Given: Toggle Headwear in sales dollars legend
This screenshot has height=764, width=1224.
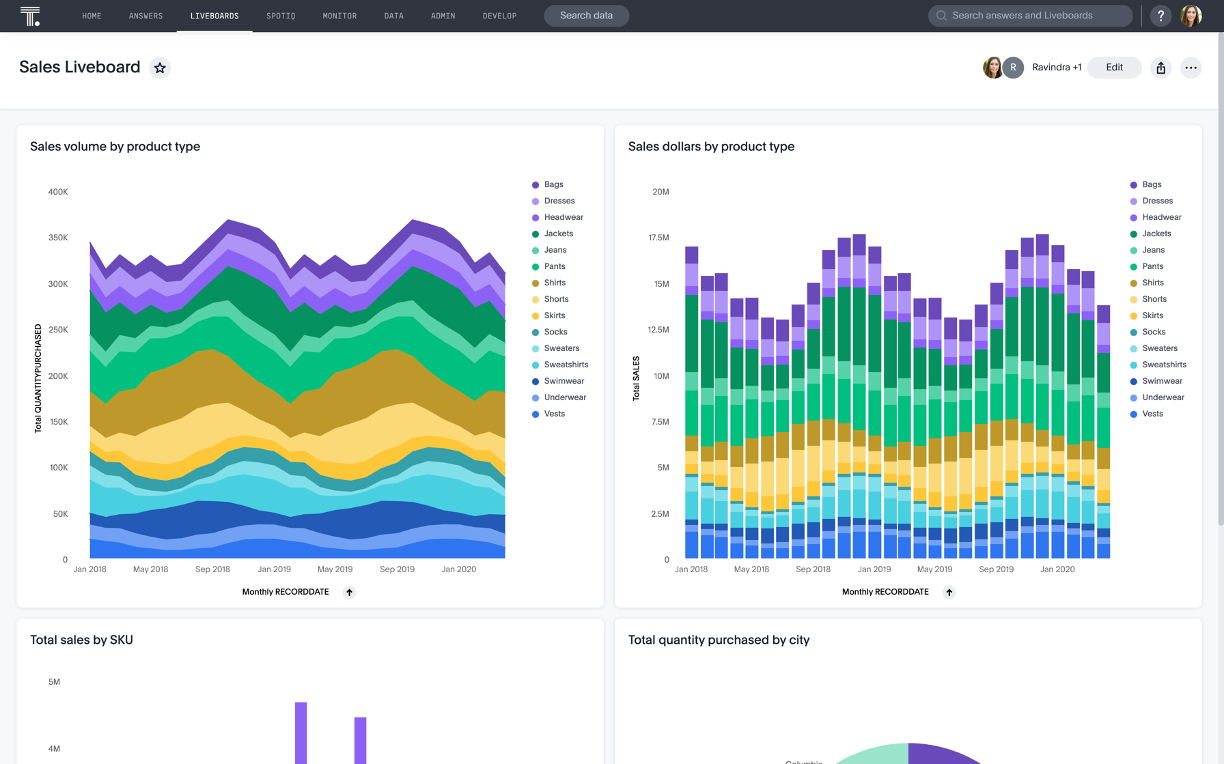Looking at the screenshot, I should pos(1155,217).
